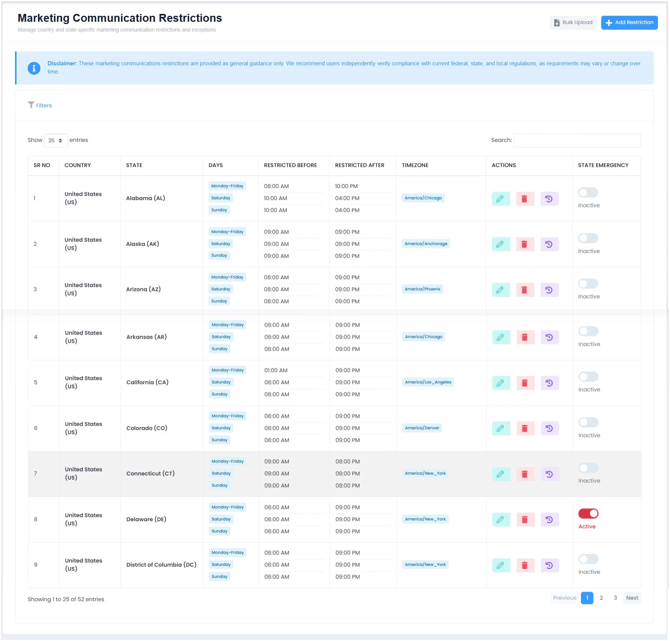
Task: Click the 'Showing 1 to 25 of 52 entries' text
Action: [x=66, y=600]
